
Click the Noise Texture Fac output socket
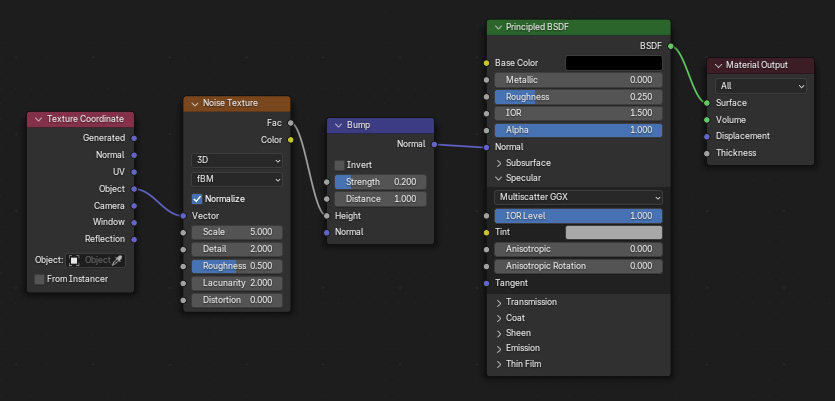pyautogui.click(x=291, y=123)
